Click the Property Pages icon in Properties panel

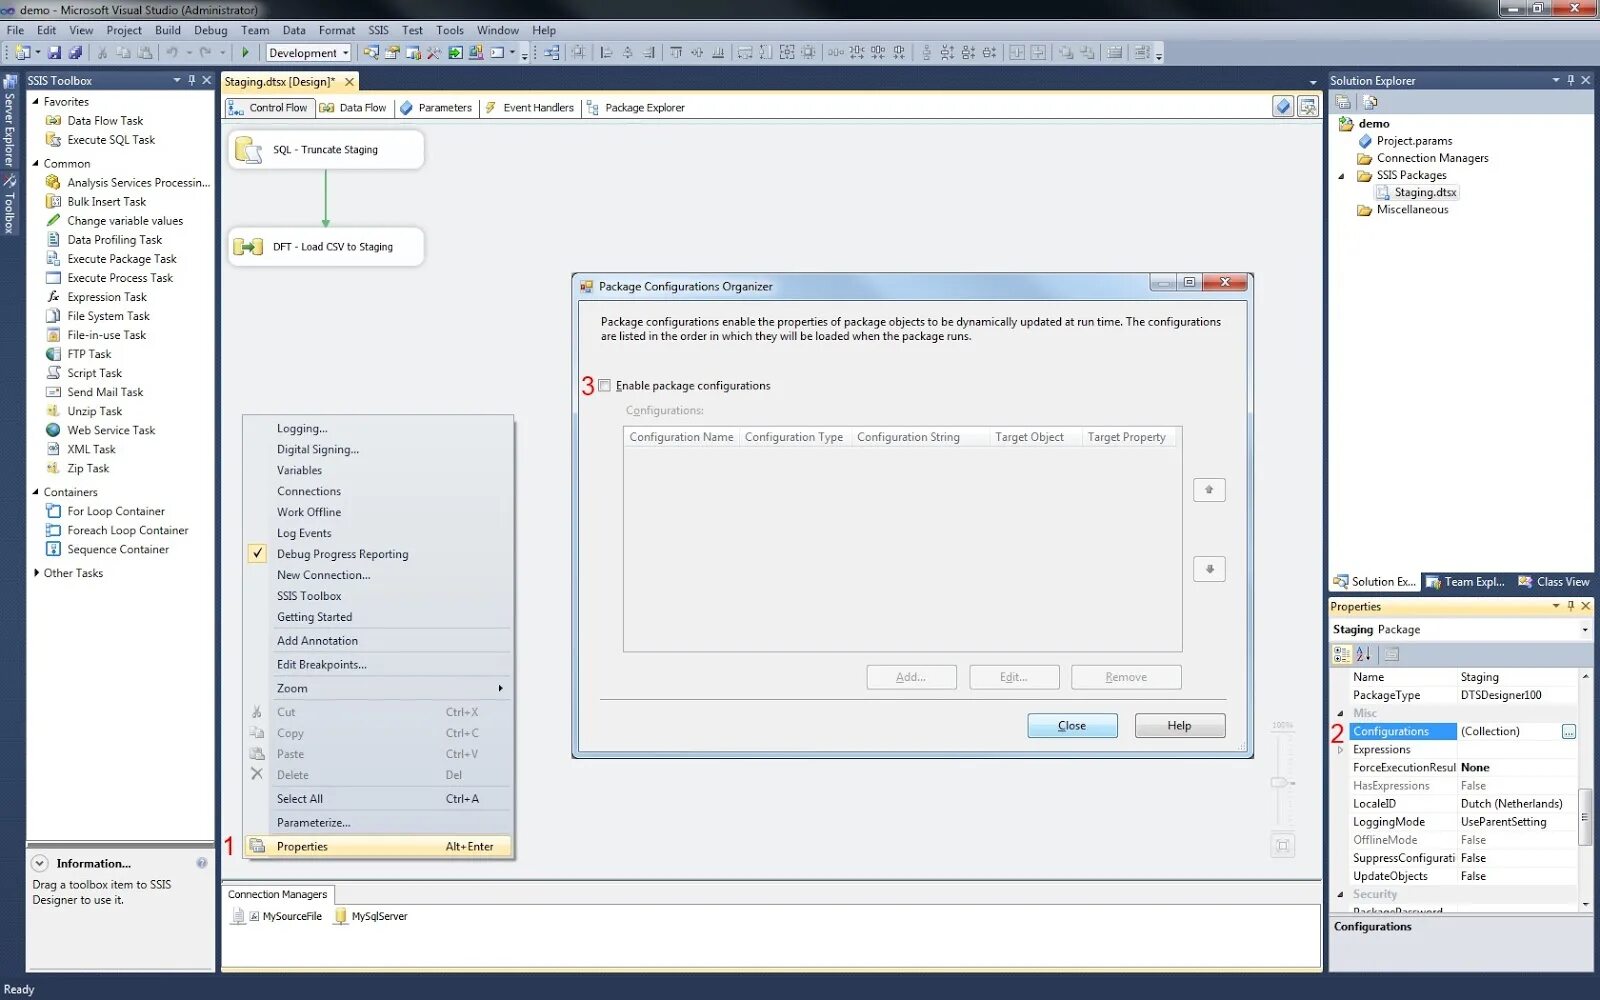(x=1391, y=654)
